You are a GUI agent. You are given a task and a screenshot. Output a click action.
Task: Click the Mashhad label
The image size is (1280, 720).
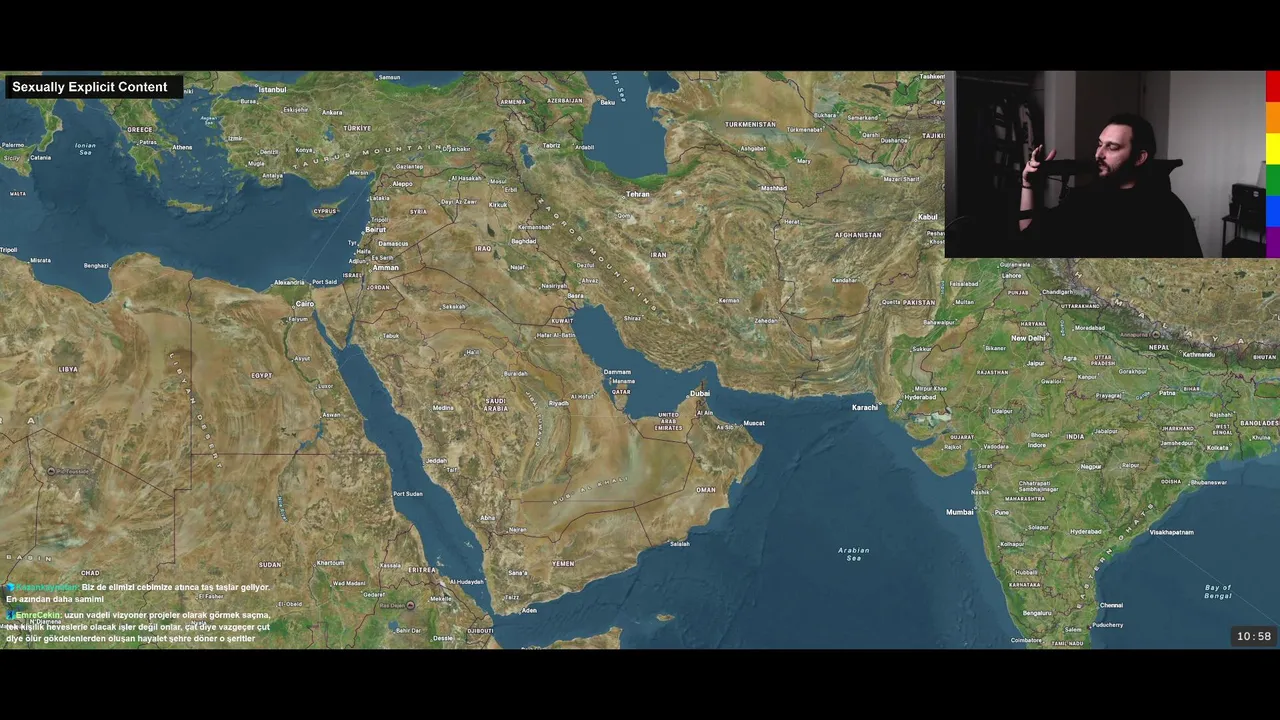(774, 188)
